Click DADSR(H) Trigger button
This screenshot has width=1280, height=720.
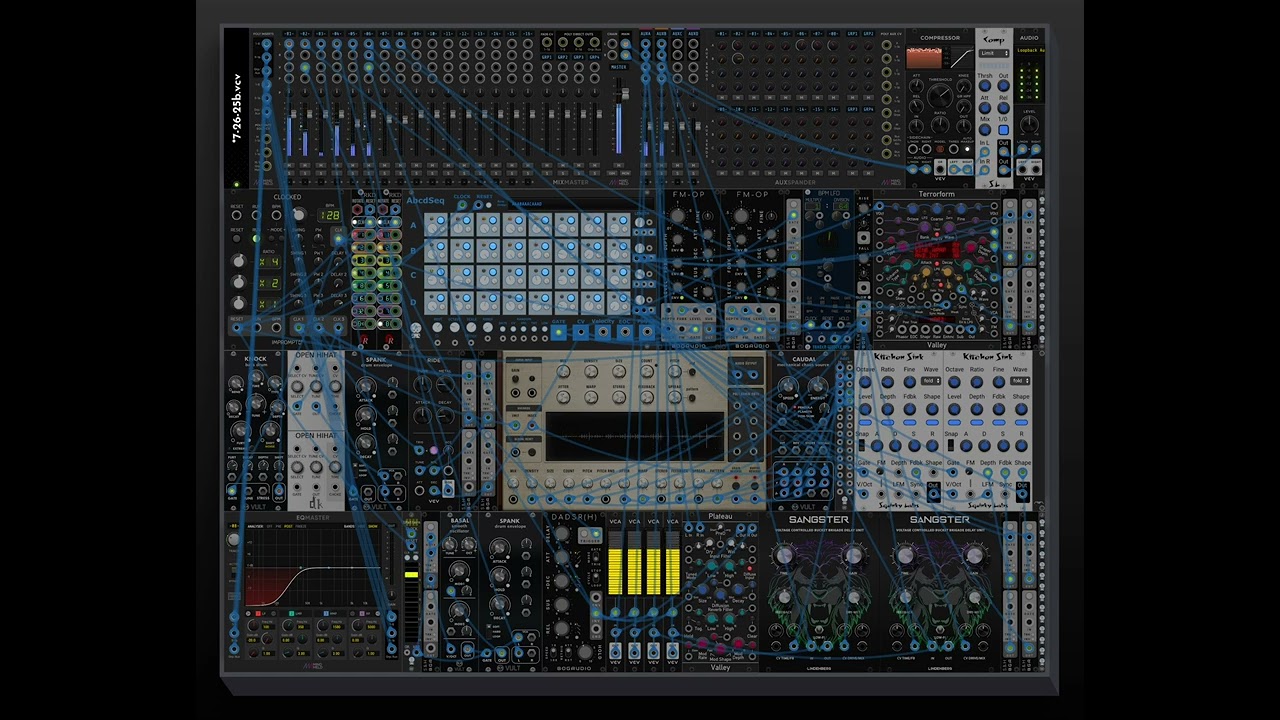[x=584, y=534]
